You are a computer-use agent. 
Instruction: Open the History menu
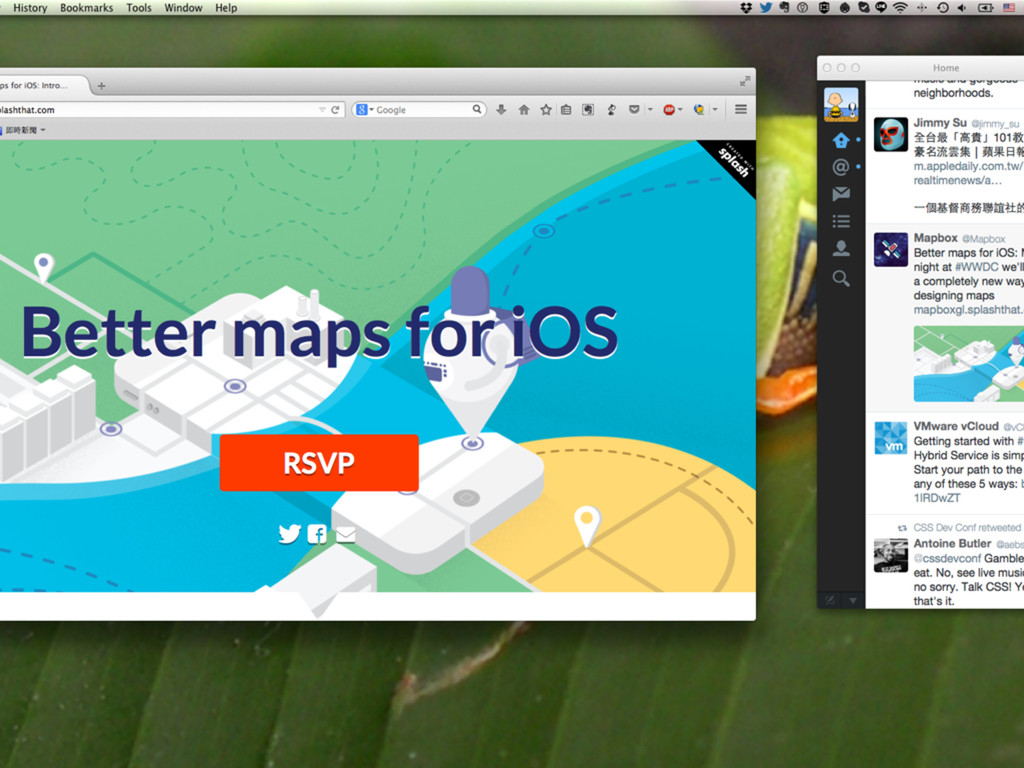point(30,8)
